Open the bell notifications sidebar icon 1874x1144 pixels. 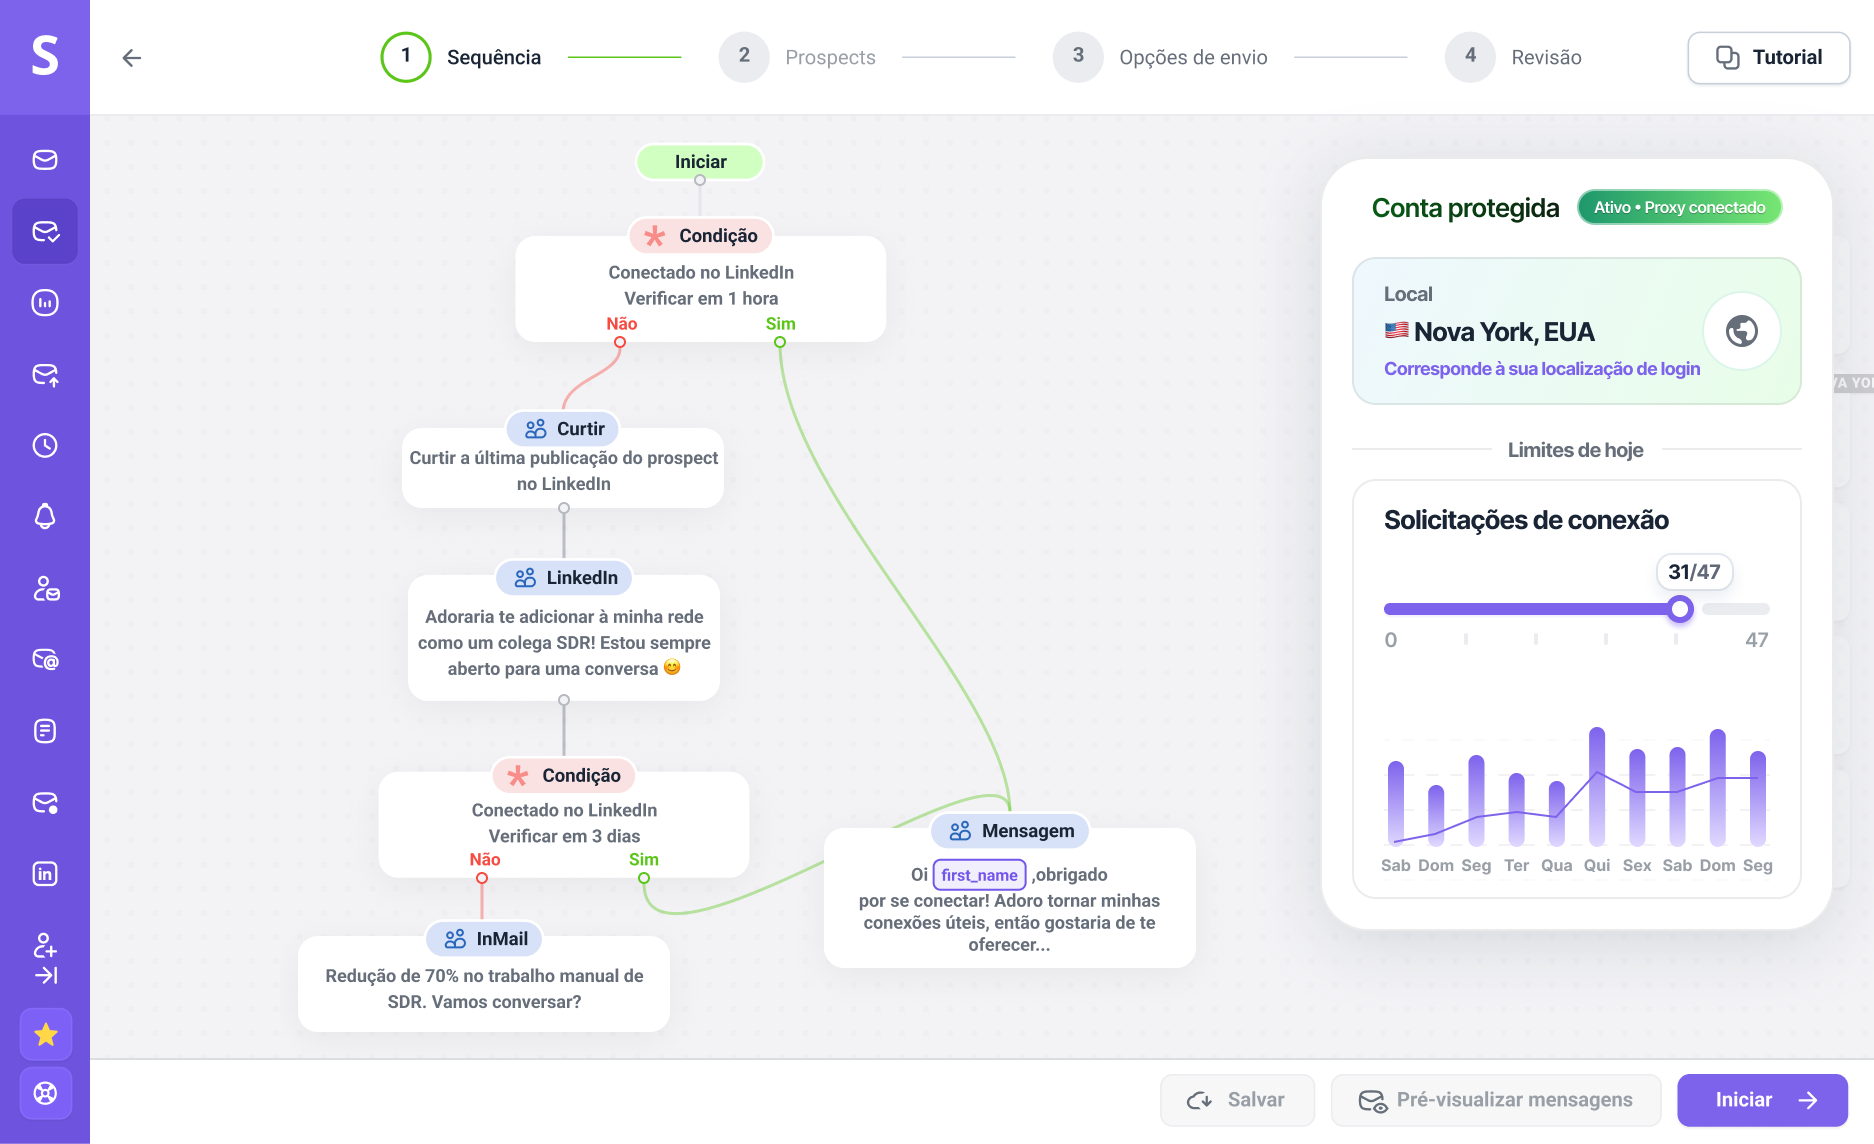coord(45,516)
